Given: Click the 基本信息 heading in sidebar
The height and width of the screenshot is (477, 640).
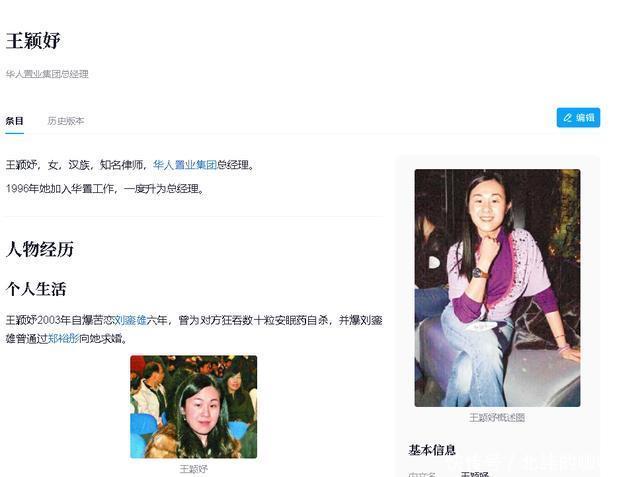Looking at the screenshot, I should pyautogui.click(x=432, y=450).
